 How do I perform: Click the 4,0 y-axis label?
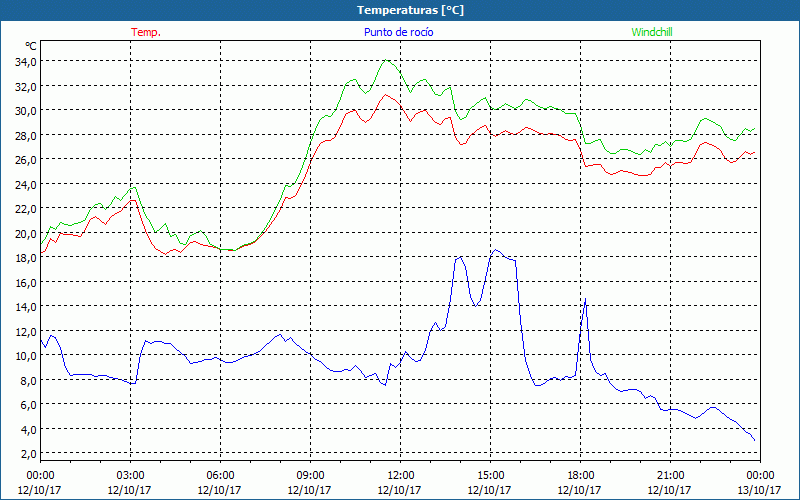click(29, 429)
